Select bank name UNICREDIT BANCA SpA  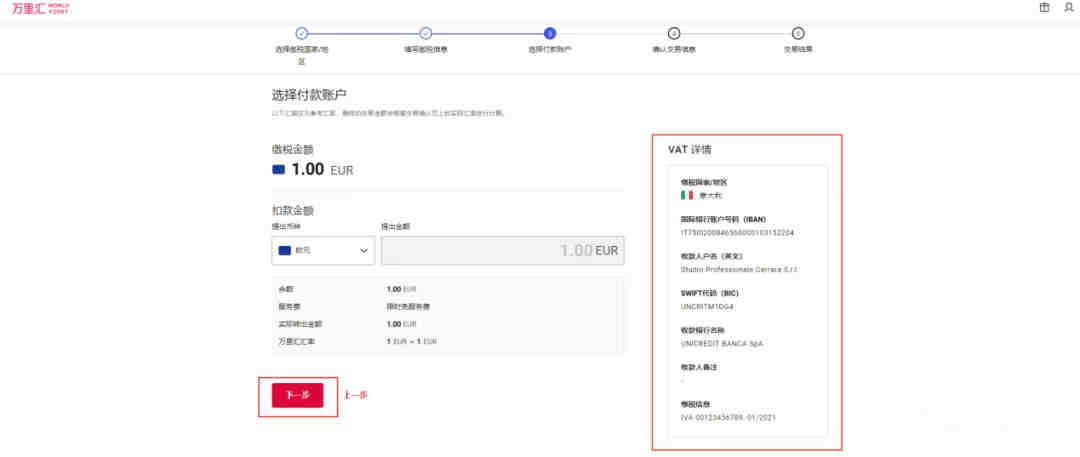pos(722,343)
